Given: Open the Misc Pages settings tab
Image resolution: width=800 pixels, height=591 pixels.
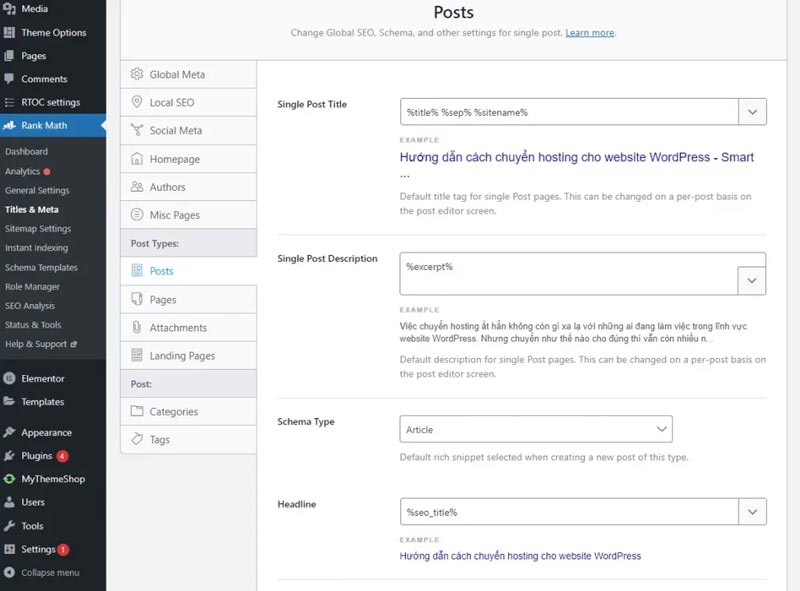Looking at the screenshot, I should (174, 215).
